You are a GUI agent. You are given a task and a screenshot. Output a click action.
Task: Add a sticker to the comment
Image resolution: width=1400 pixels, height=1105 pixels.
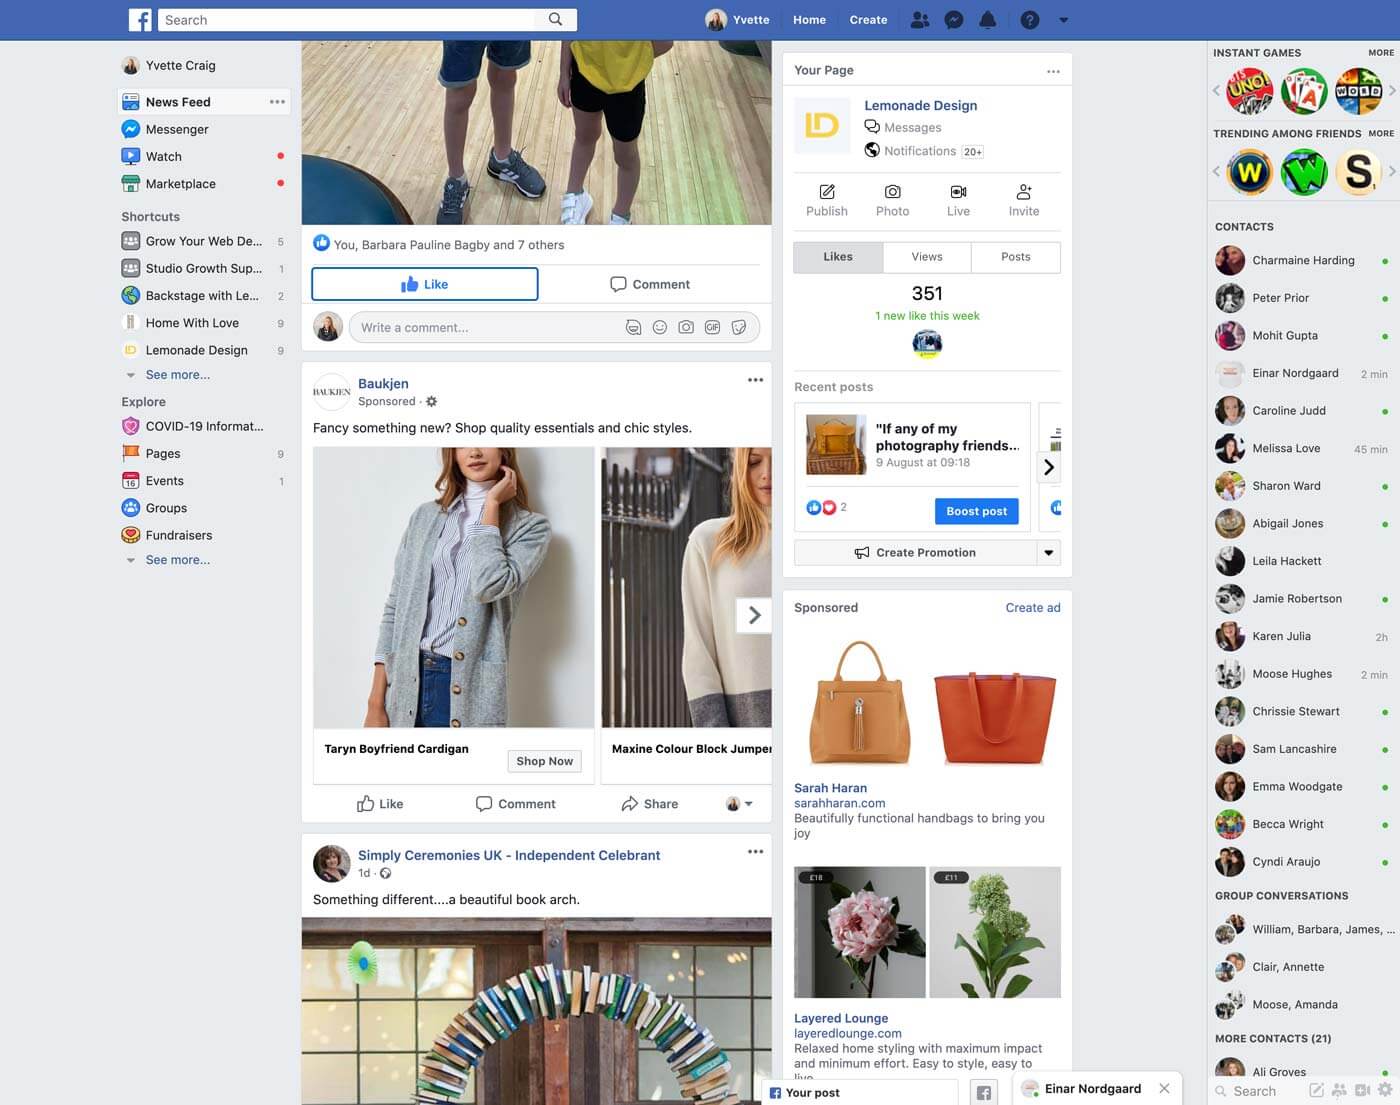click(739, 327)
